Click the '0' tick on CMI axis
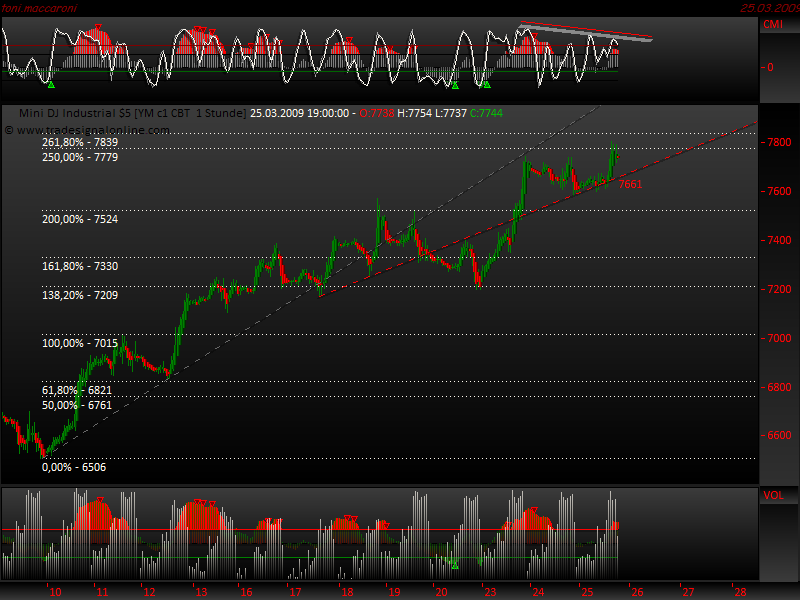800x600 pixels. click(x=770, y=67)
